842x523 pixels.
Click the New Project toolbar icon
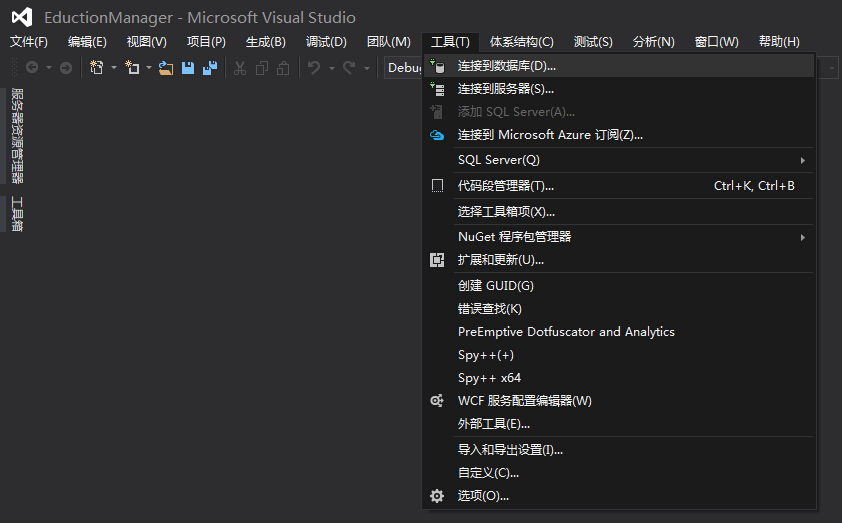coord(97,68)
